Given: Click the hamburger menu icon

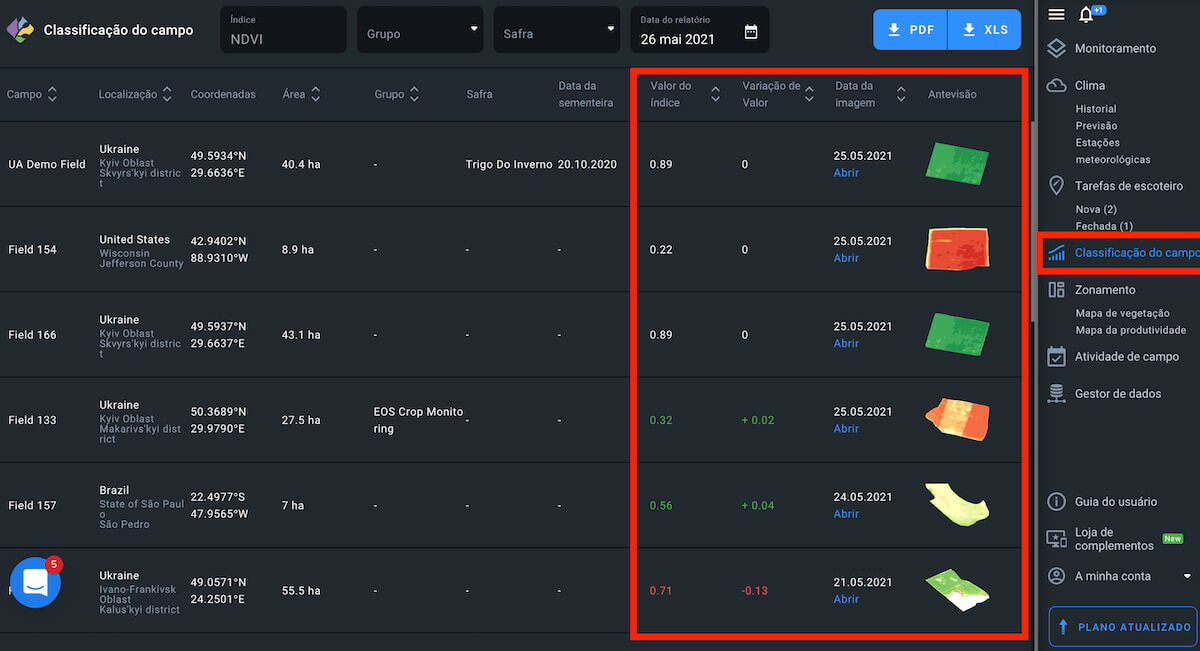Looking at the screenshot, I should point(1056,14).
